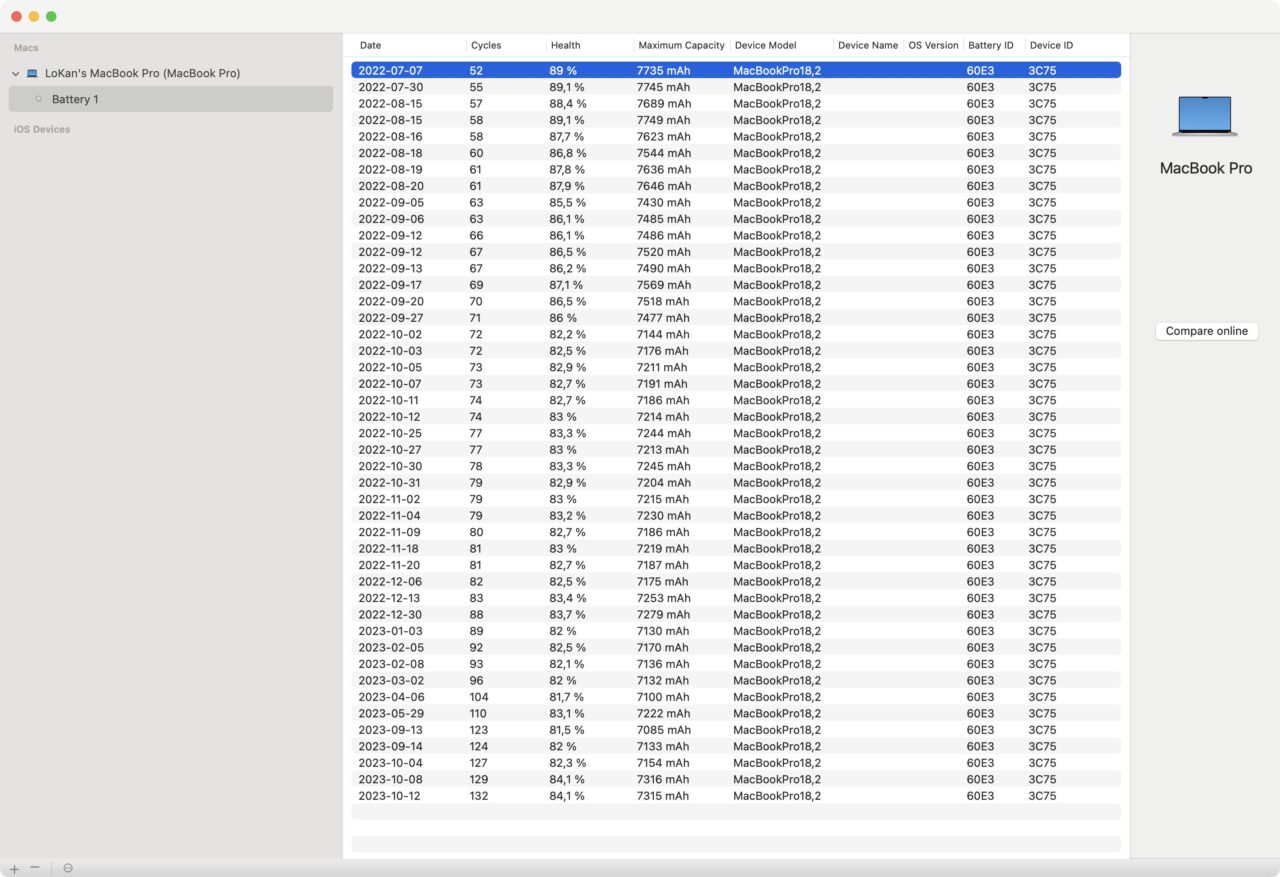Open the circled ellipsis actions menu
Screen dimensions: 1280x877
(68, 868)
